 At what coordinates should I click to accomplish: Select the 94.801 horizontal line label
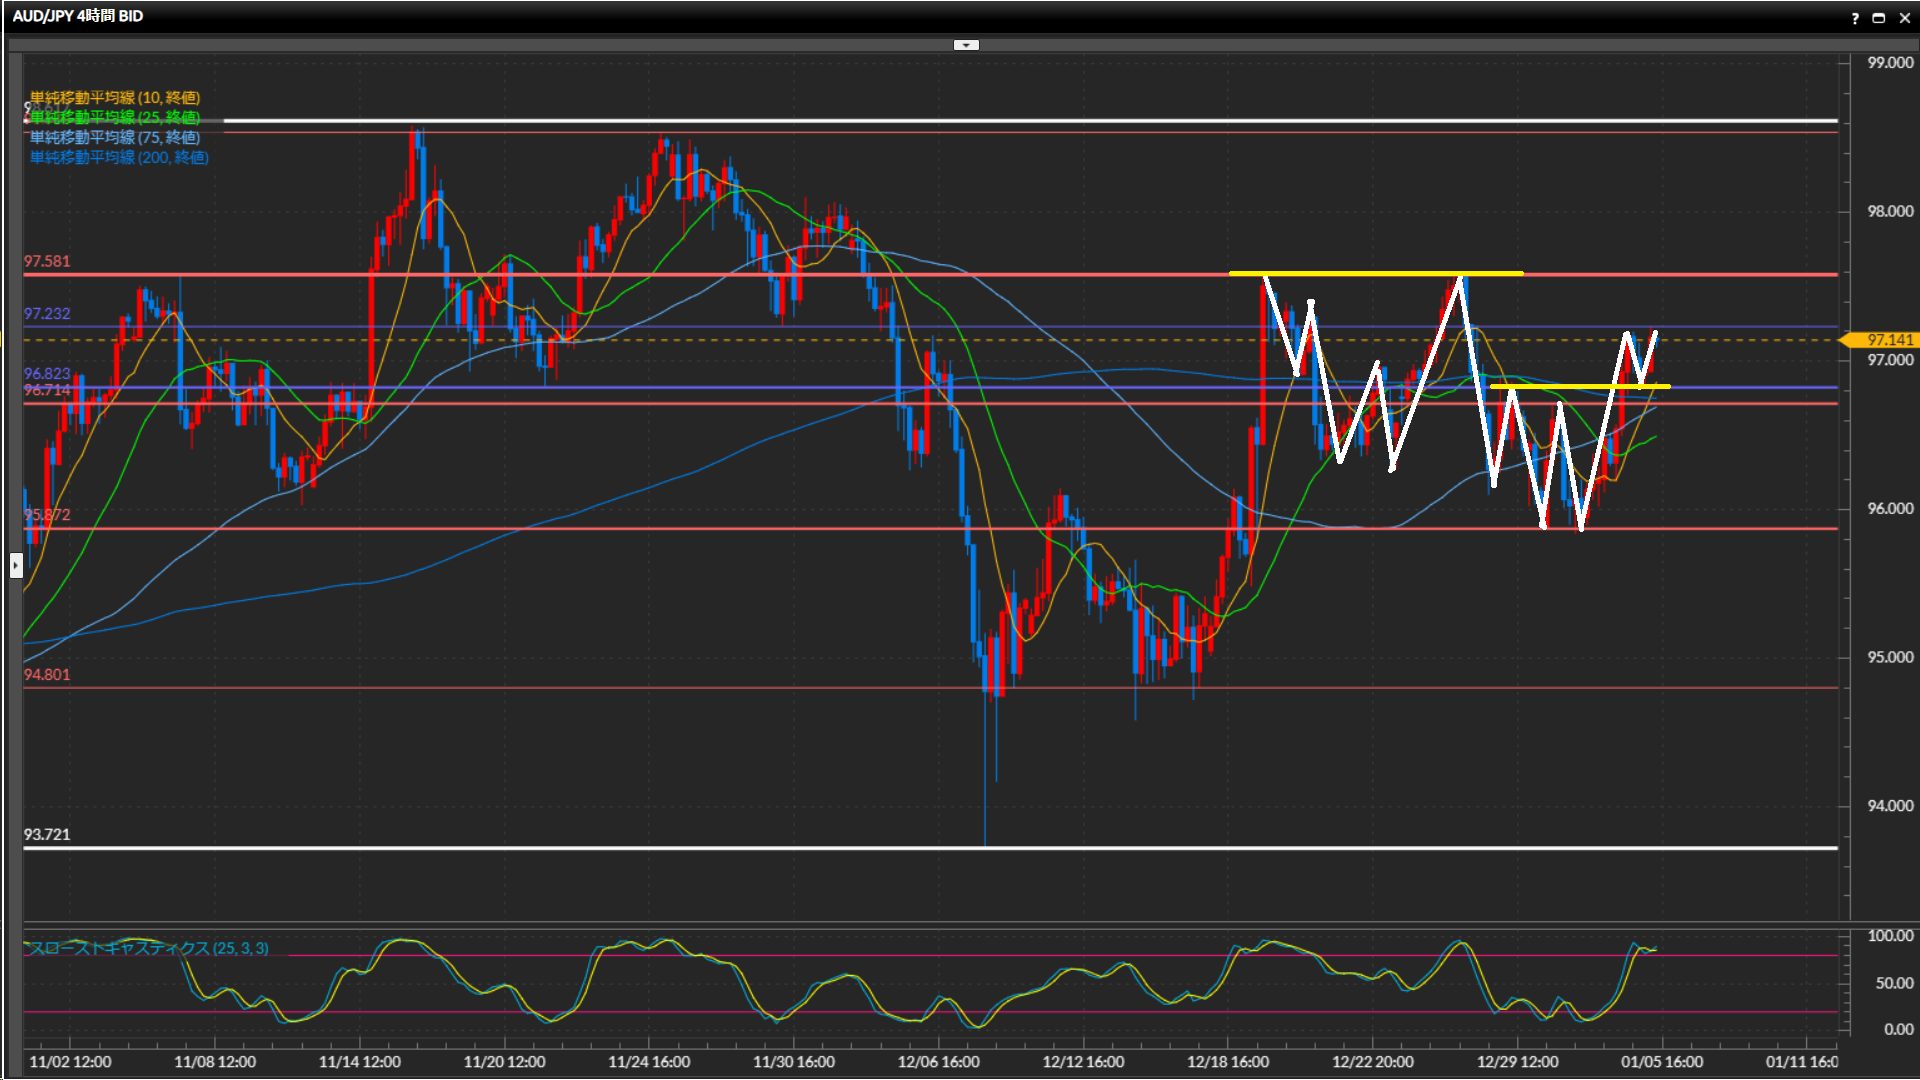click(47, 675)
